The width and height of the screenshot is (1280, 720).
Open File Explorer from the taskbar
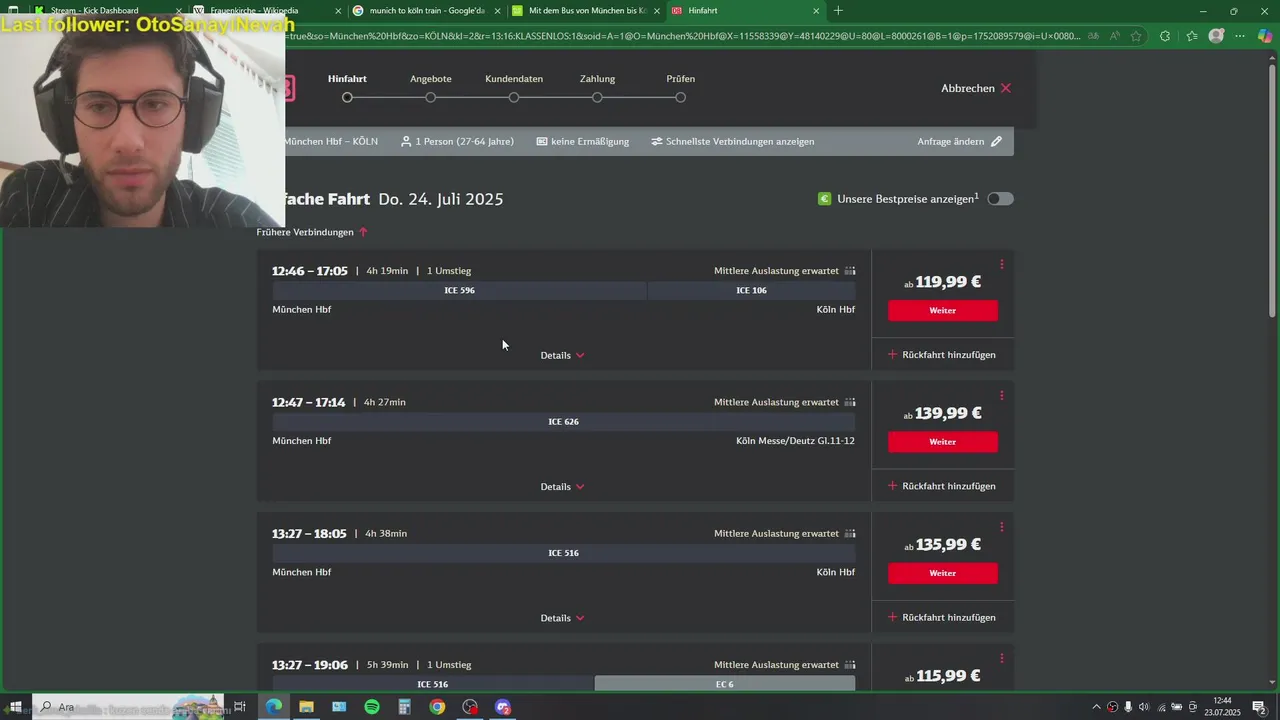306,707
